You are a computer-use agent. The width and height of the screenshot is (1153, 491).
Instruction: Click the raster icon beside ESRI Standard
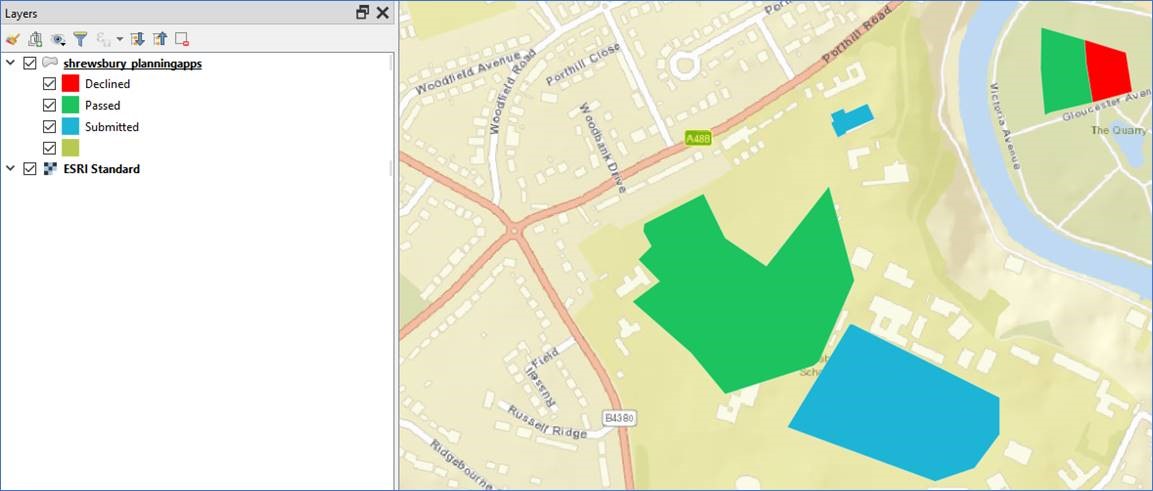(50, 168)
